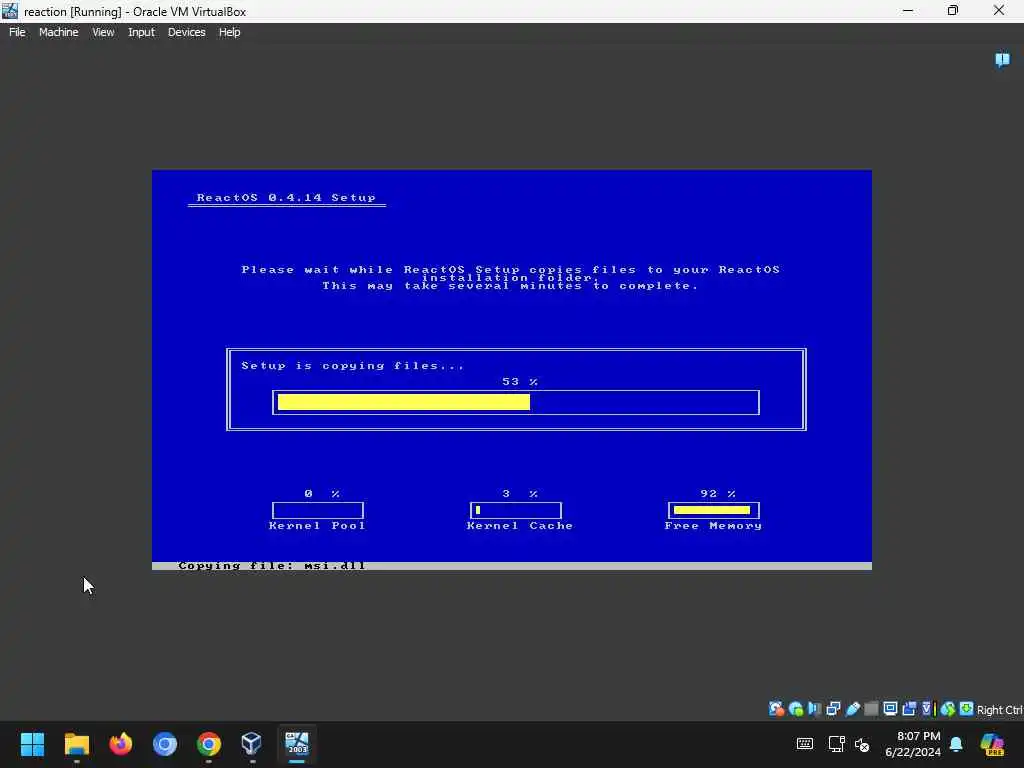Screen dimensions: 1024x768
Task: Click the 'ReactOS 0.4.14 Setup' heading
Action: point(286,197)
